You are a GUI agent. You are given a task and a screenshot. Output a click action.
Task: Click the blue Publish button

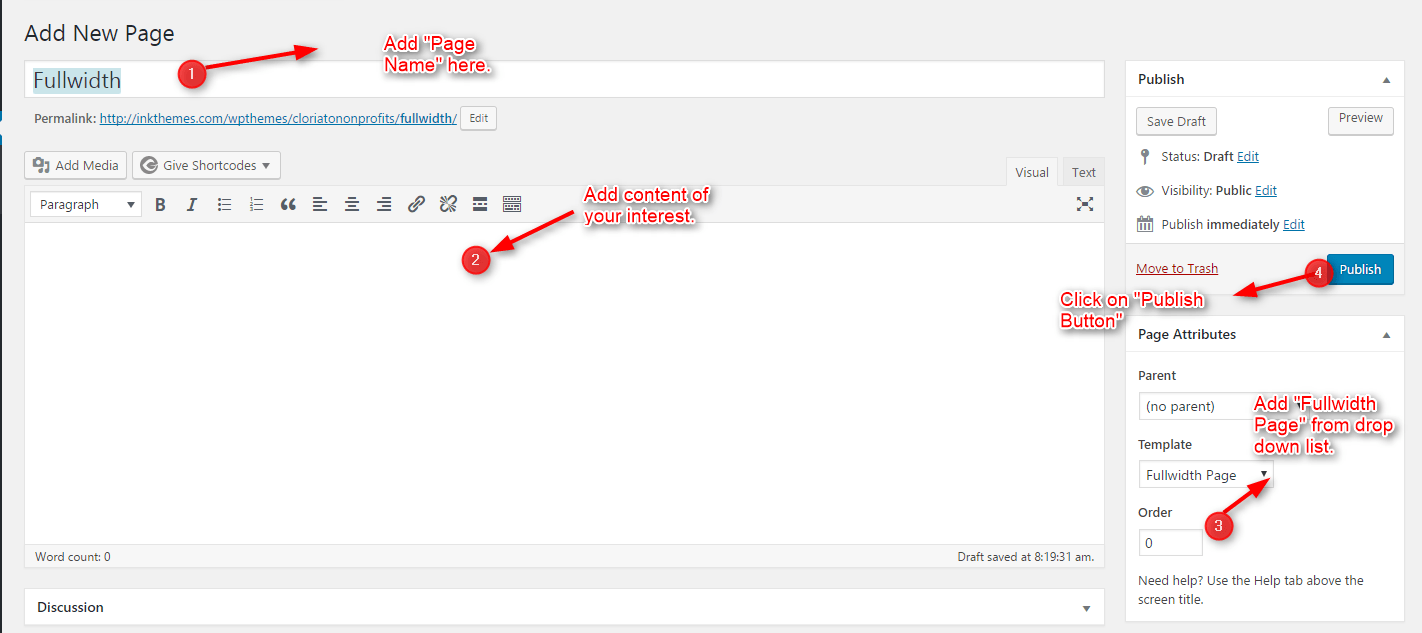click(x=1360, y=269)
